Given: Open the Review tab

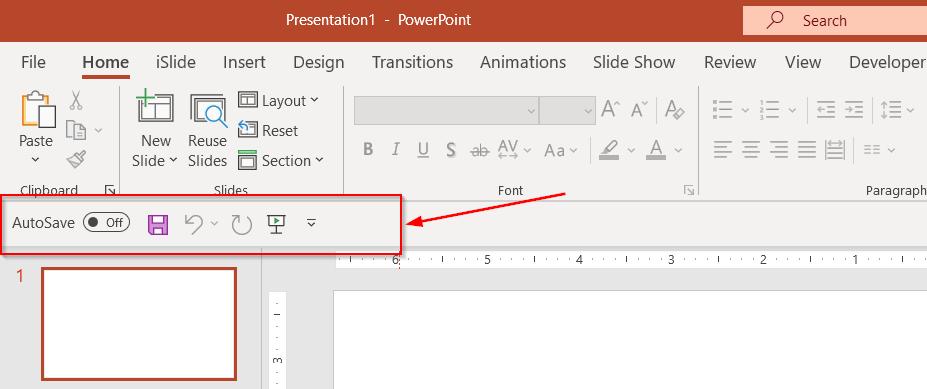Looking at the screenshot, I should [730, 62].
